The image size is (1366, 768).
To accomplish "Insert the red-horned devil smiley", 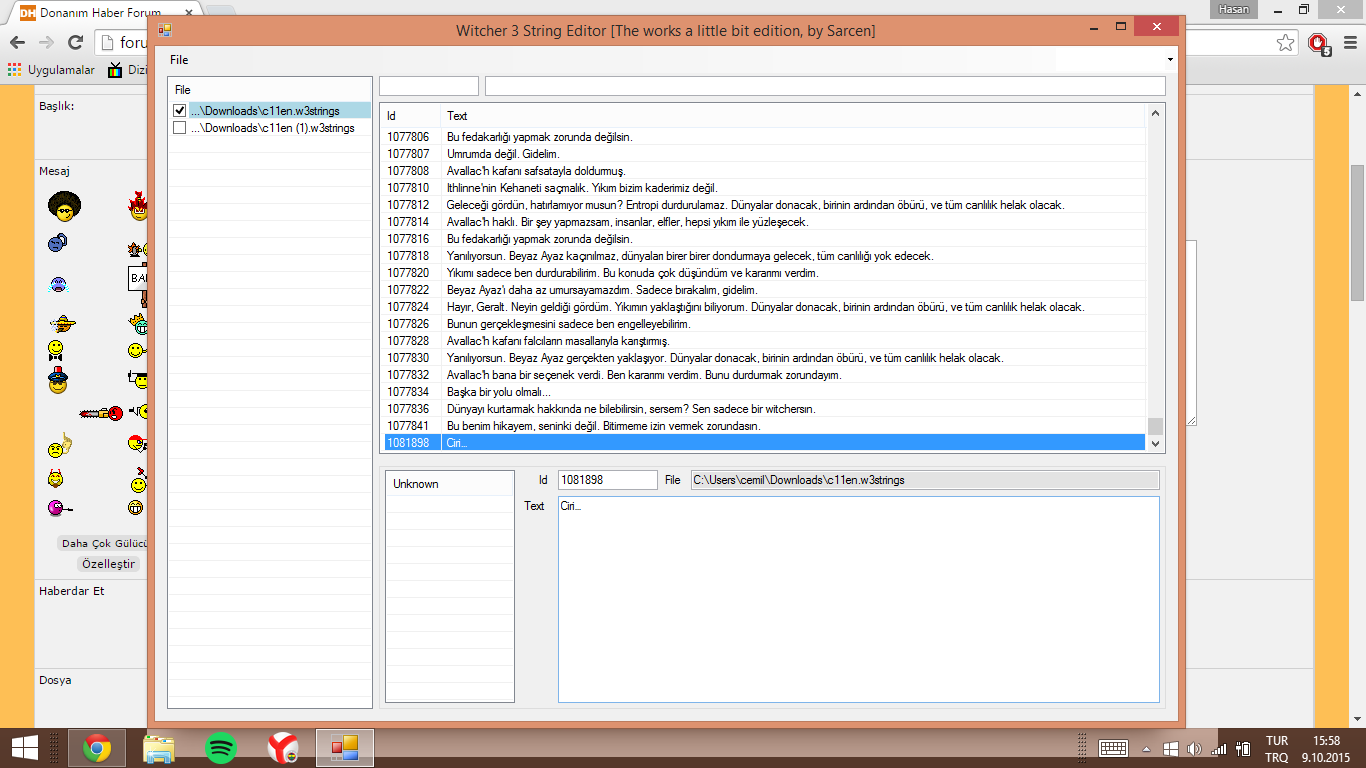I will coord(56,479).
